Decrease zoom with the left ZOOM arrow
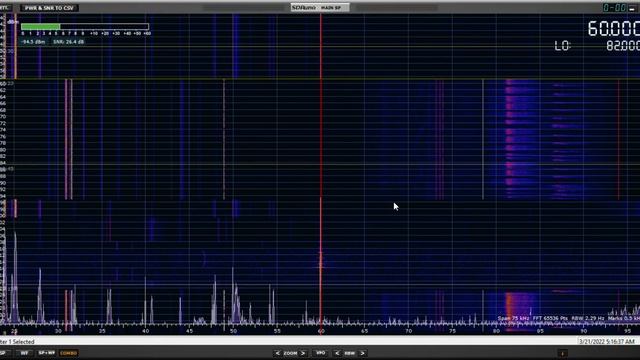 pos(278,353)
